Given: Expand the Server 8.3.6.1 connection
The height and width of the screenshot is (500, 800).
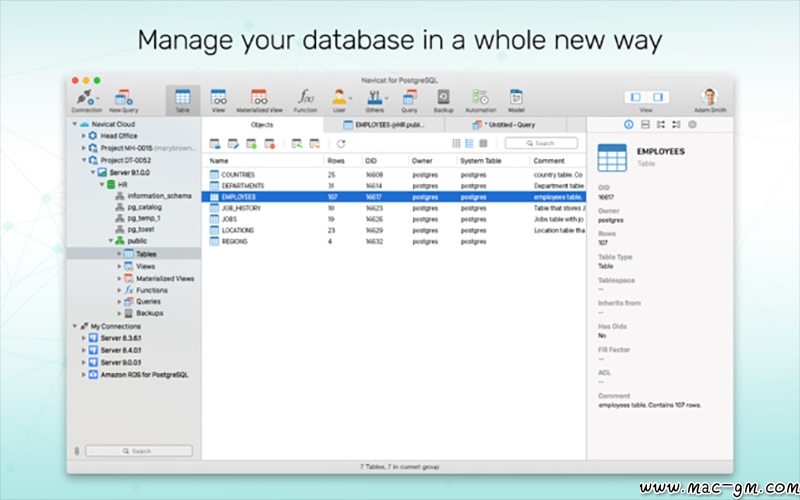Looking at the screenshot, I should [84, 338].
